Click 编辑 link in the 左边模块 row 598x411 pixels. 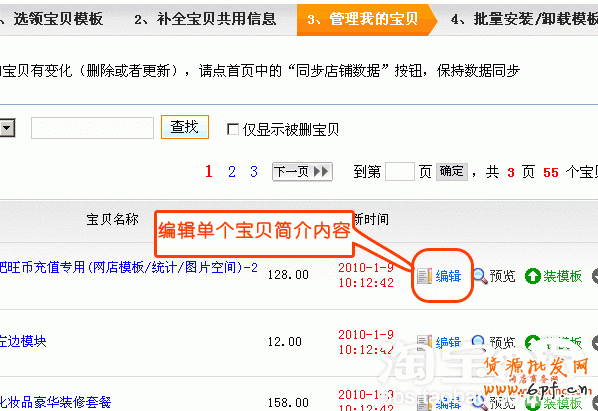click(448, 342)
